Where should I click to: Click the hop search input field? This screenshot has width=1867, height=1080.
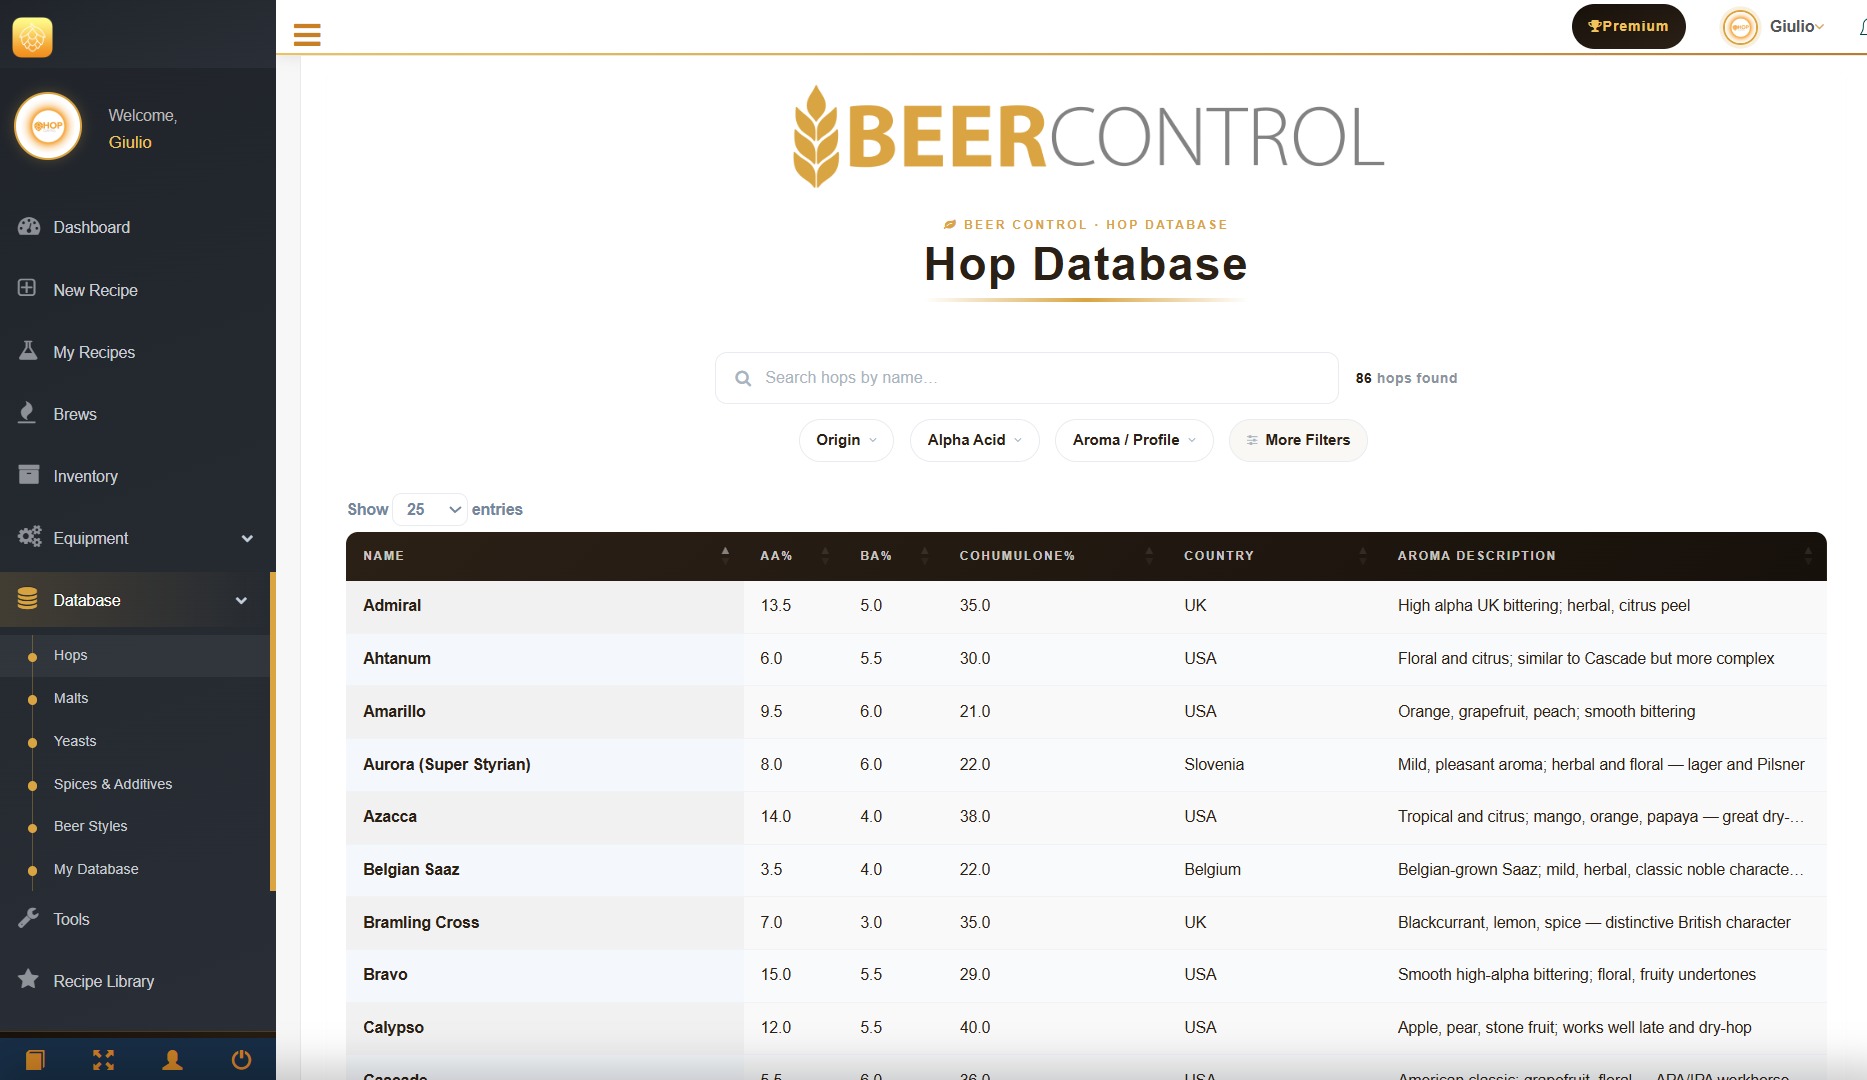1027,378
